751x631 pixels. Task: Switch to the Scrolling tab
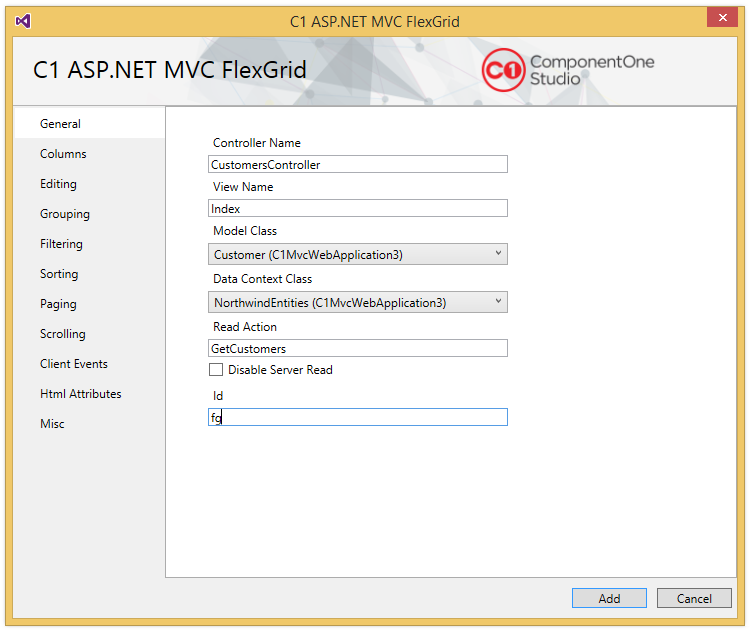63,334
